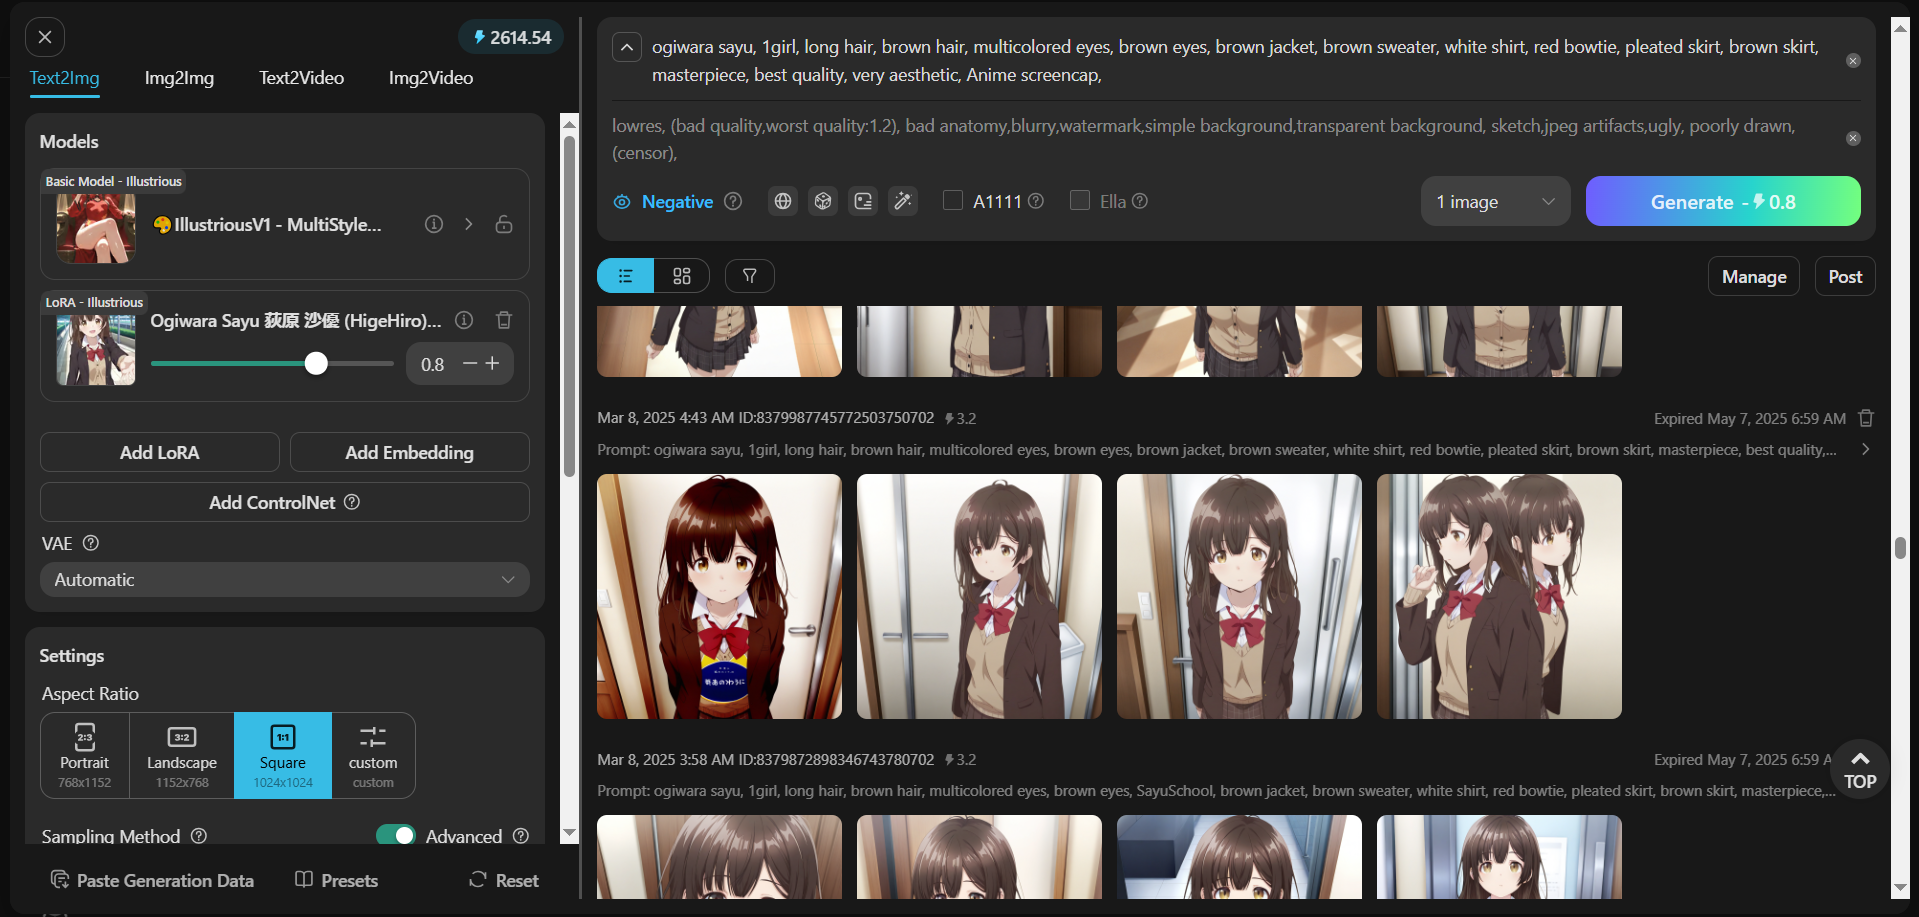Clear the negative prompt text

click(1853, 139)
